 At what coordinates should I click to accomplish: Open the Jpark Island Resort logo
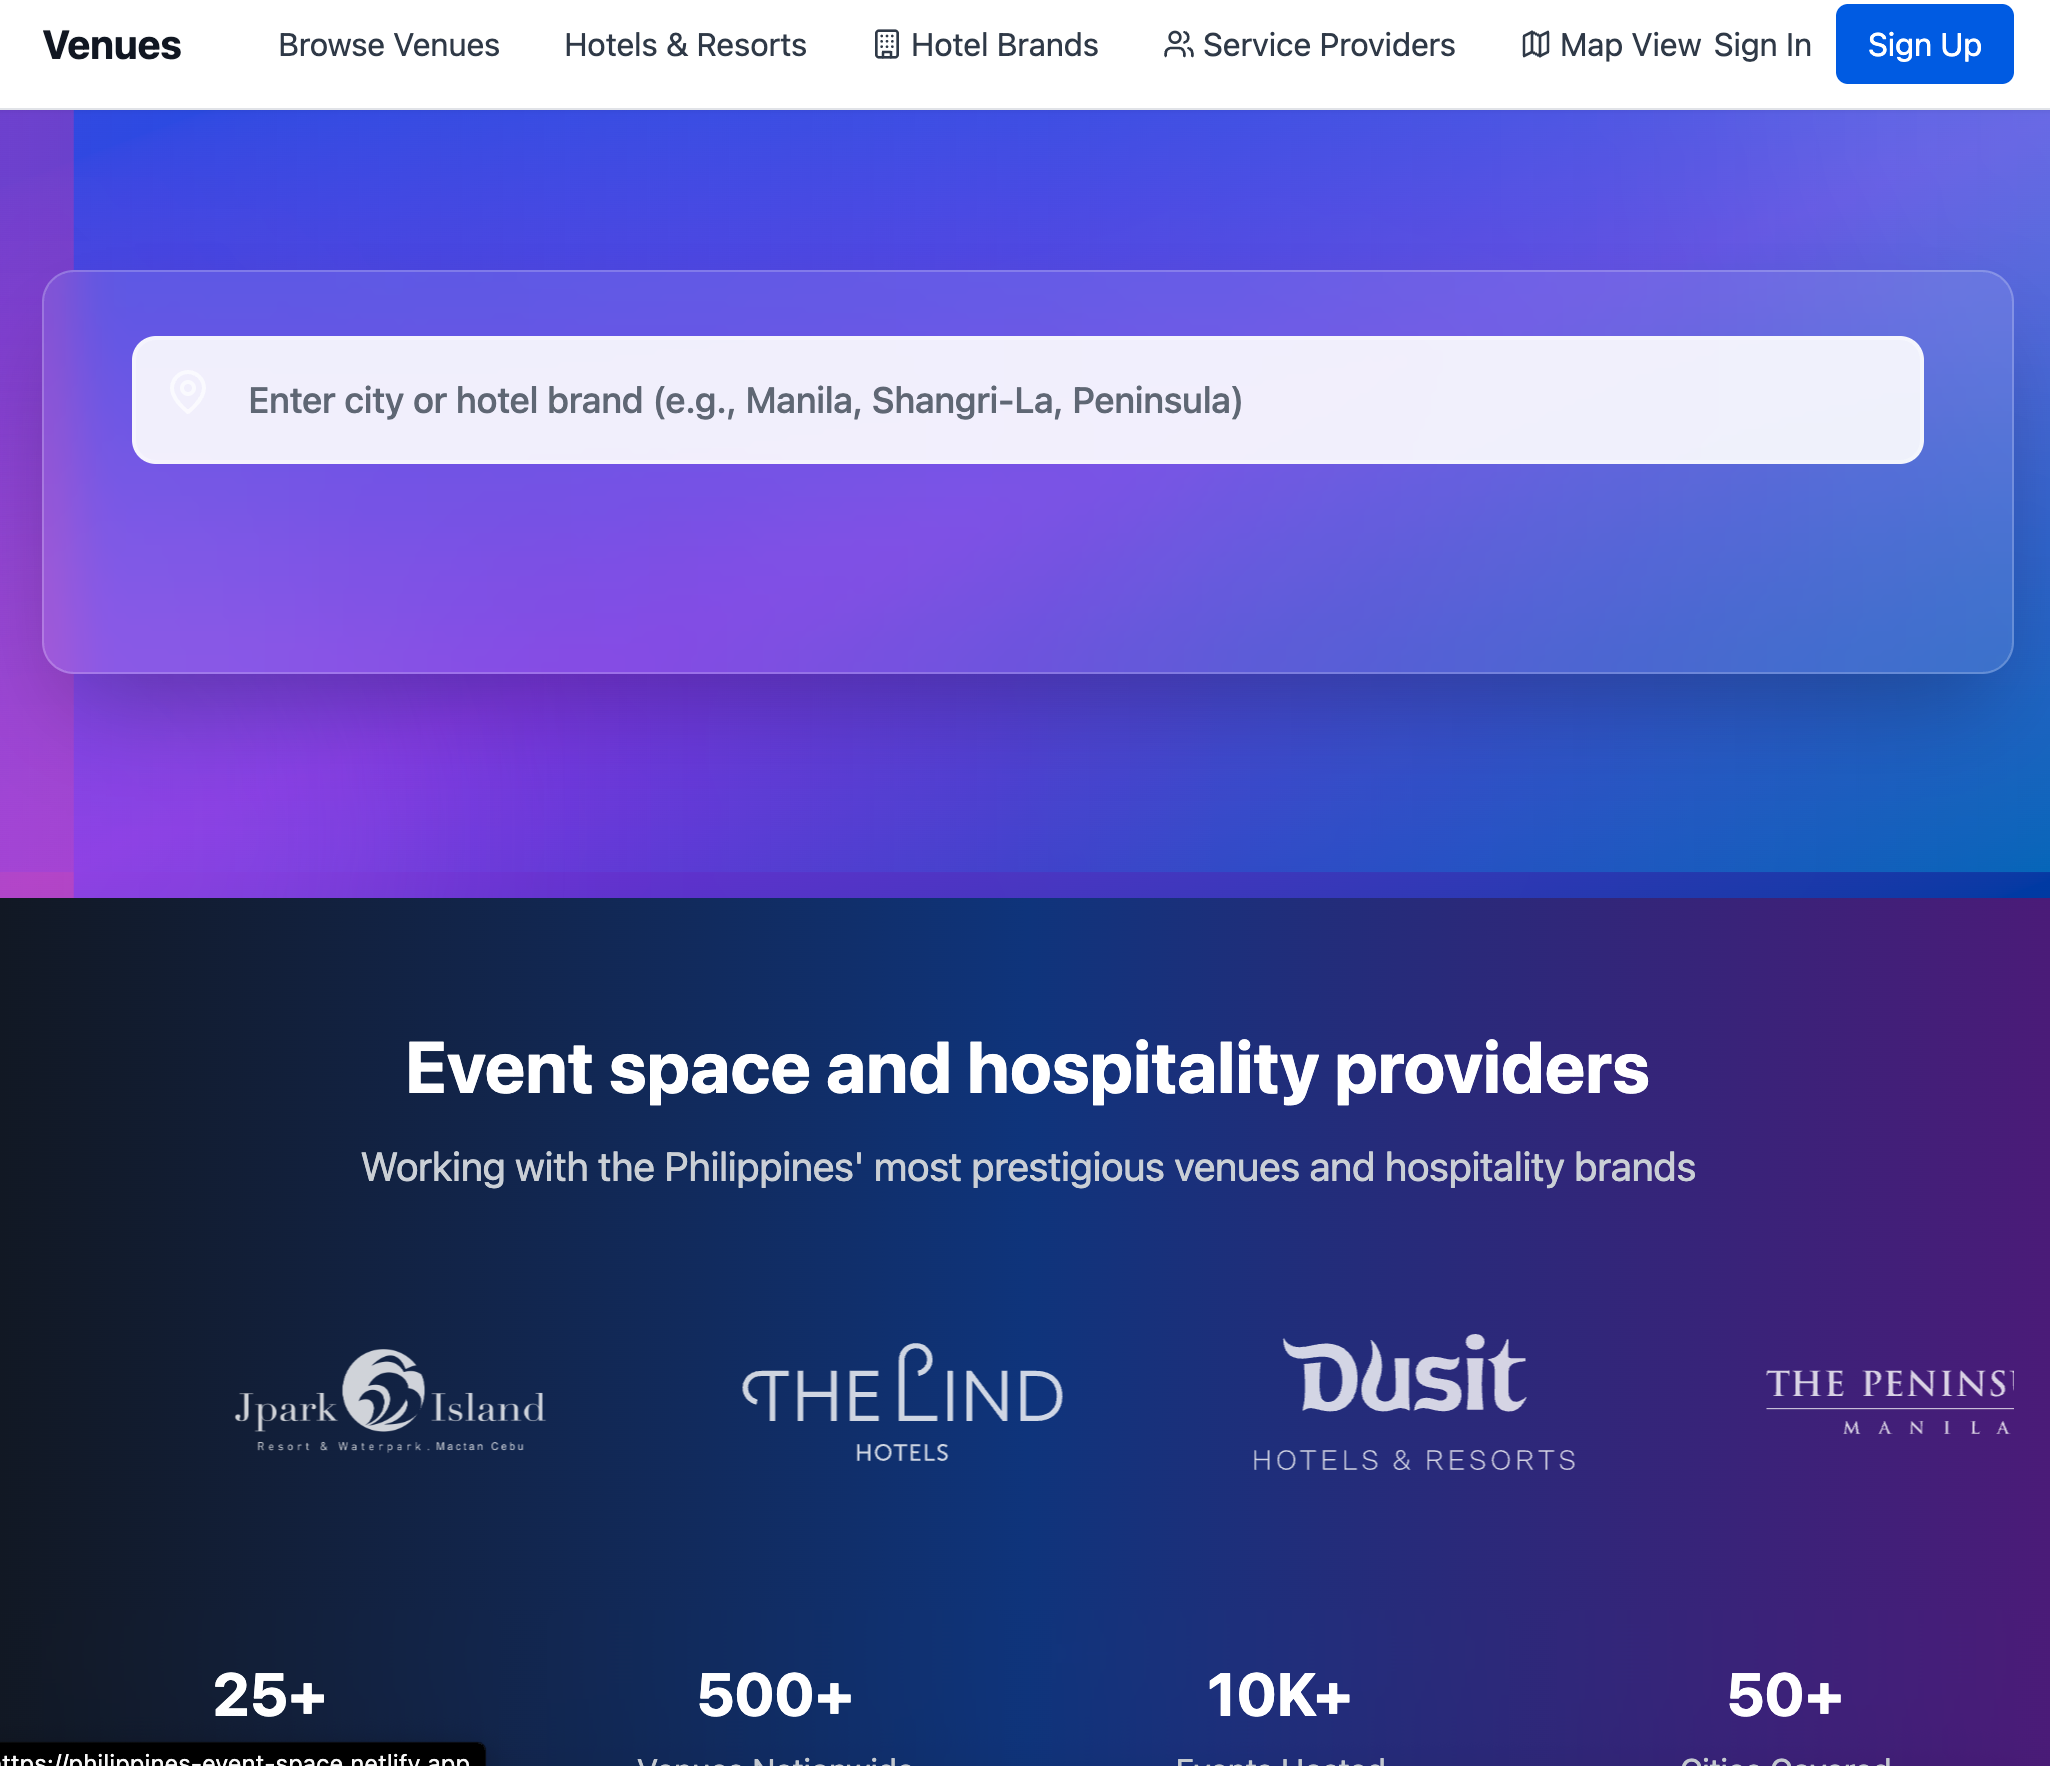pyautogui.click(x=389, y=1400)
